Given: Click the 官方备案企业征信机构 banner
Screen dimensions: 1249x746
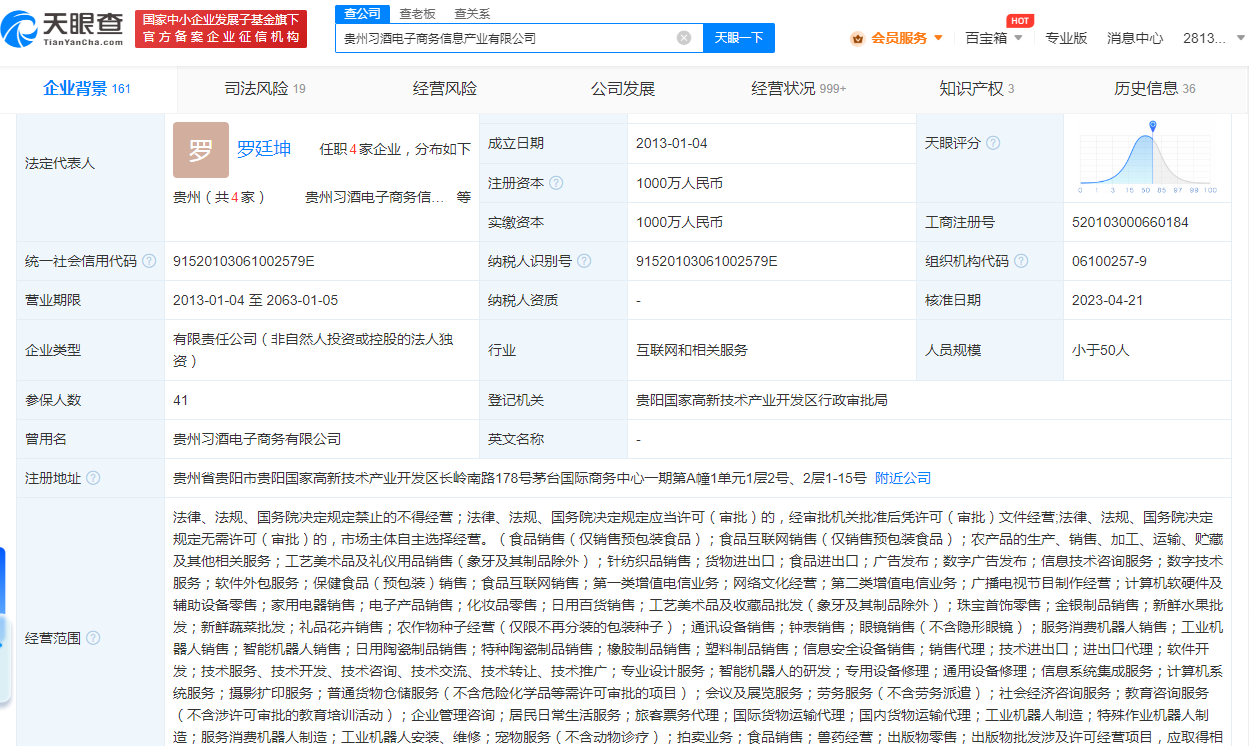Looking at the screenshot, I should click(221, 29).
